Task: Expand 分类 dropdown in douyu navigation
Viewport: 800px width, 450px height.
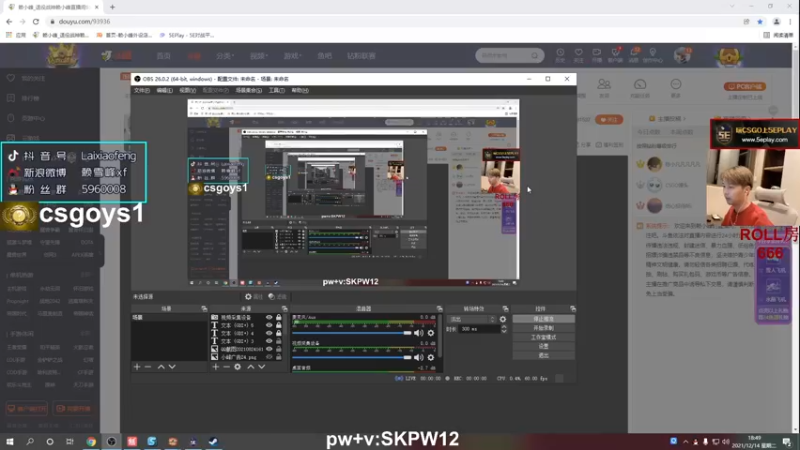Action: (225, 56)
